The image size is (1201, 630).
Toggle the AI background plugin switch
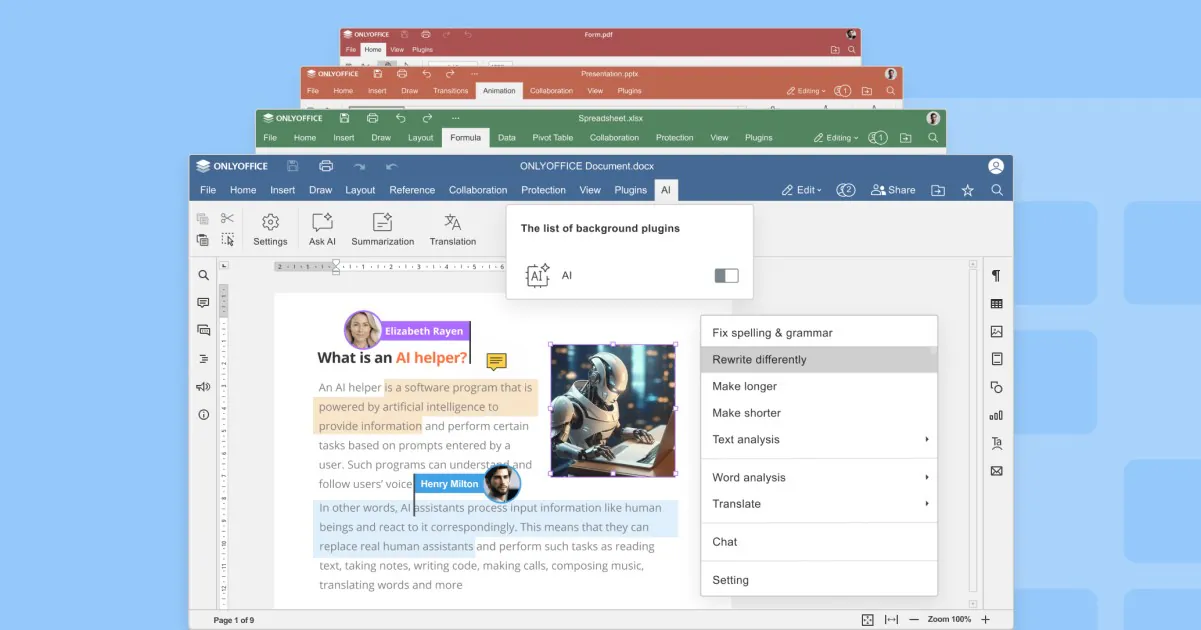(x=726, y=276)
